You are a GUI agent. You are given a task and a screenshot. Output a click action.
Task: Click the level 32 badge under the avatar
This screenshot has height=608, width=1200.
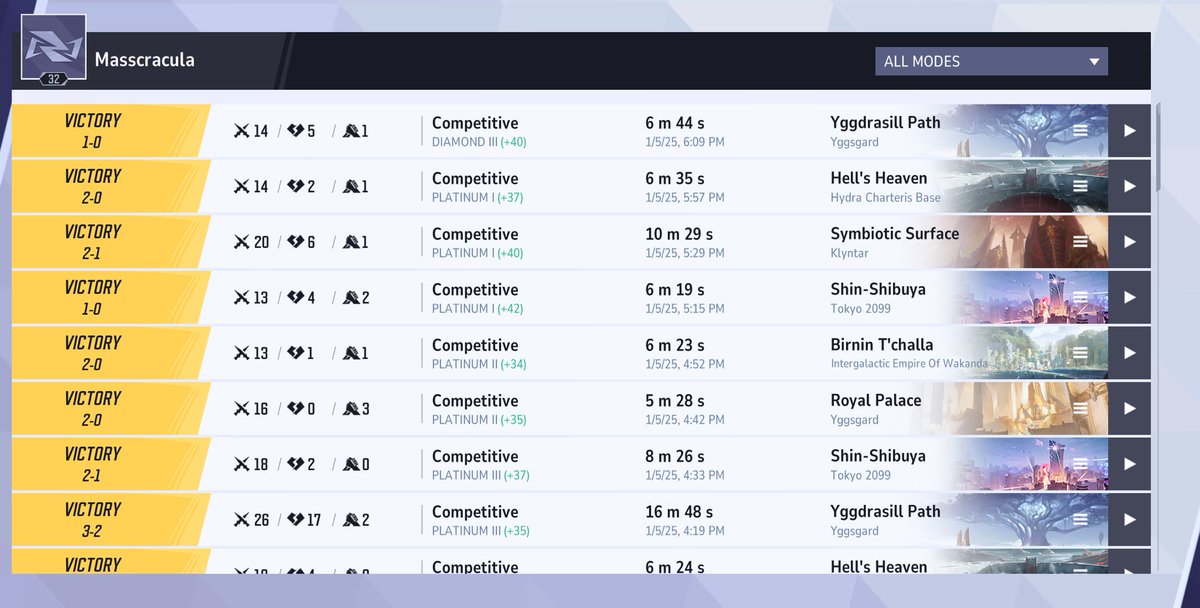(52, 80)
